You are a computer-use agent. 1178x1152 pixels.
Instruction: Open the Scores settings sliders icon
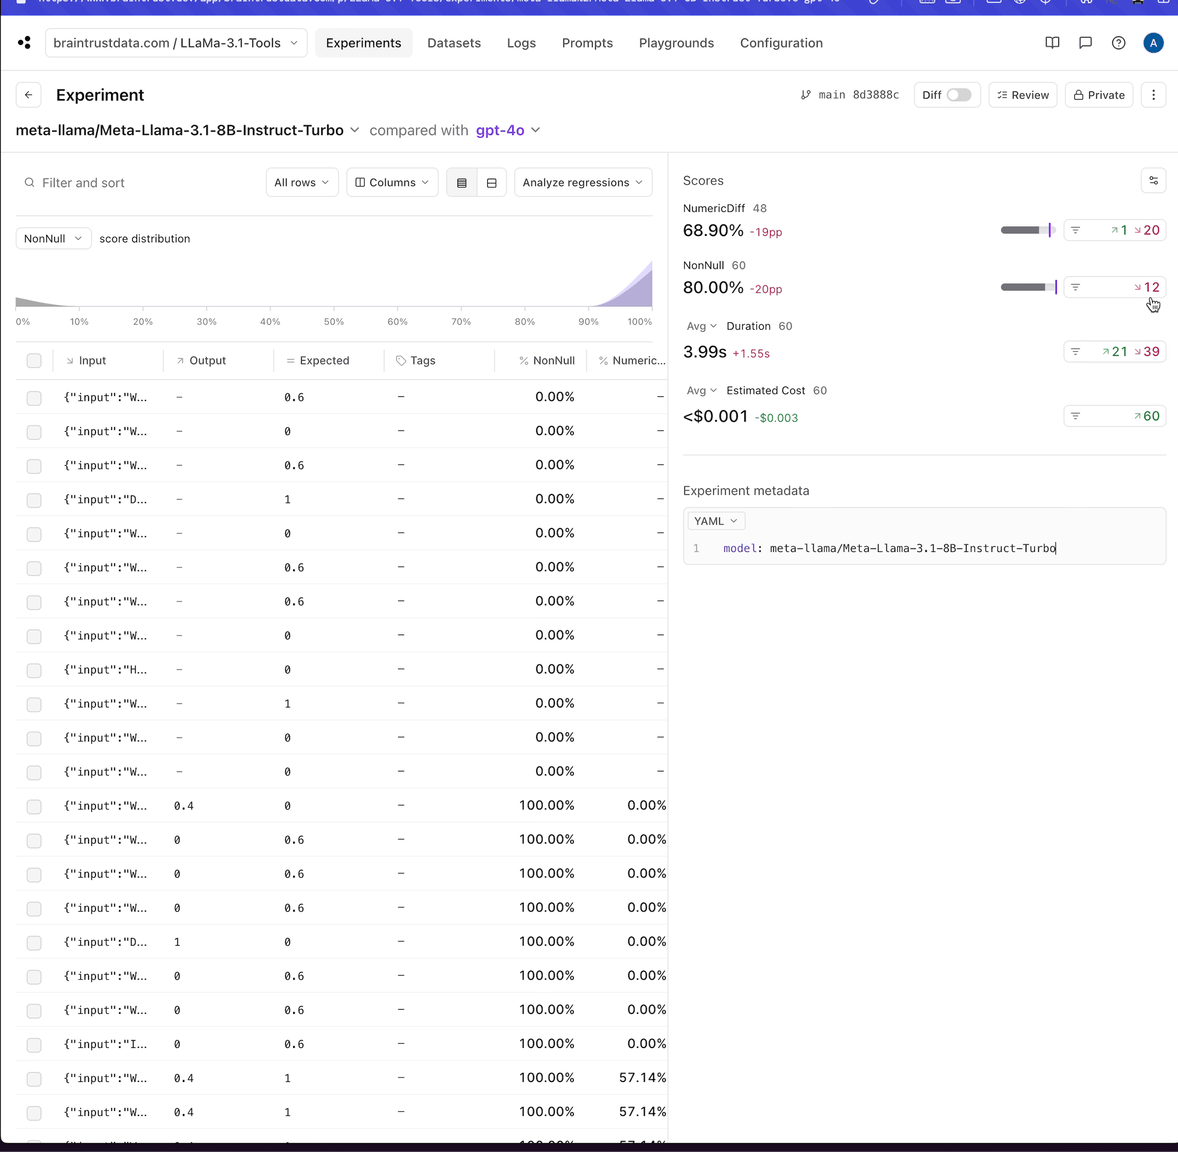(x=1153, y=181)
